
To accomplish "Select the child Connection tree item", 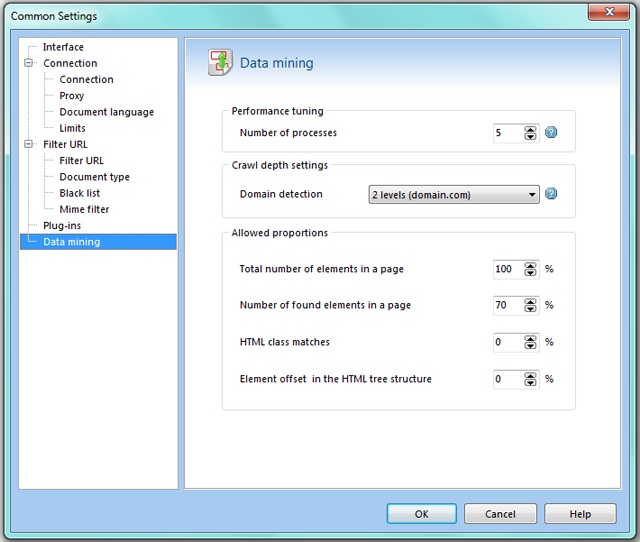I will (87, 80).
